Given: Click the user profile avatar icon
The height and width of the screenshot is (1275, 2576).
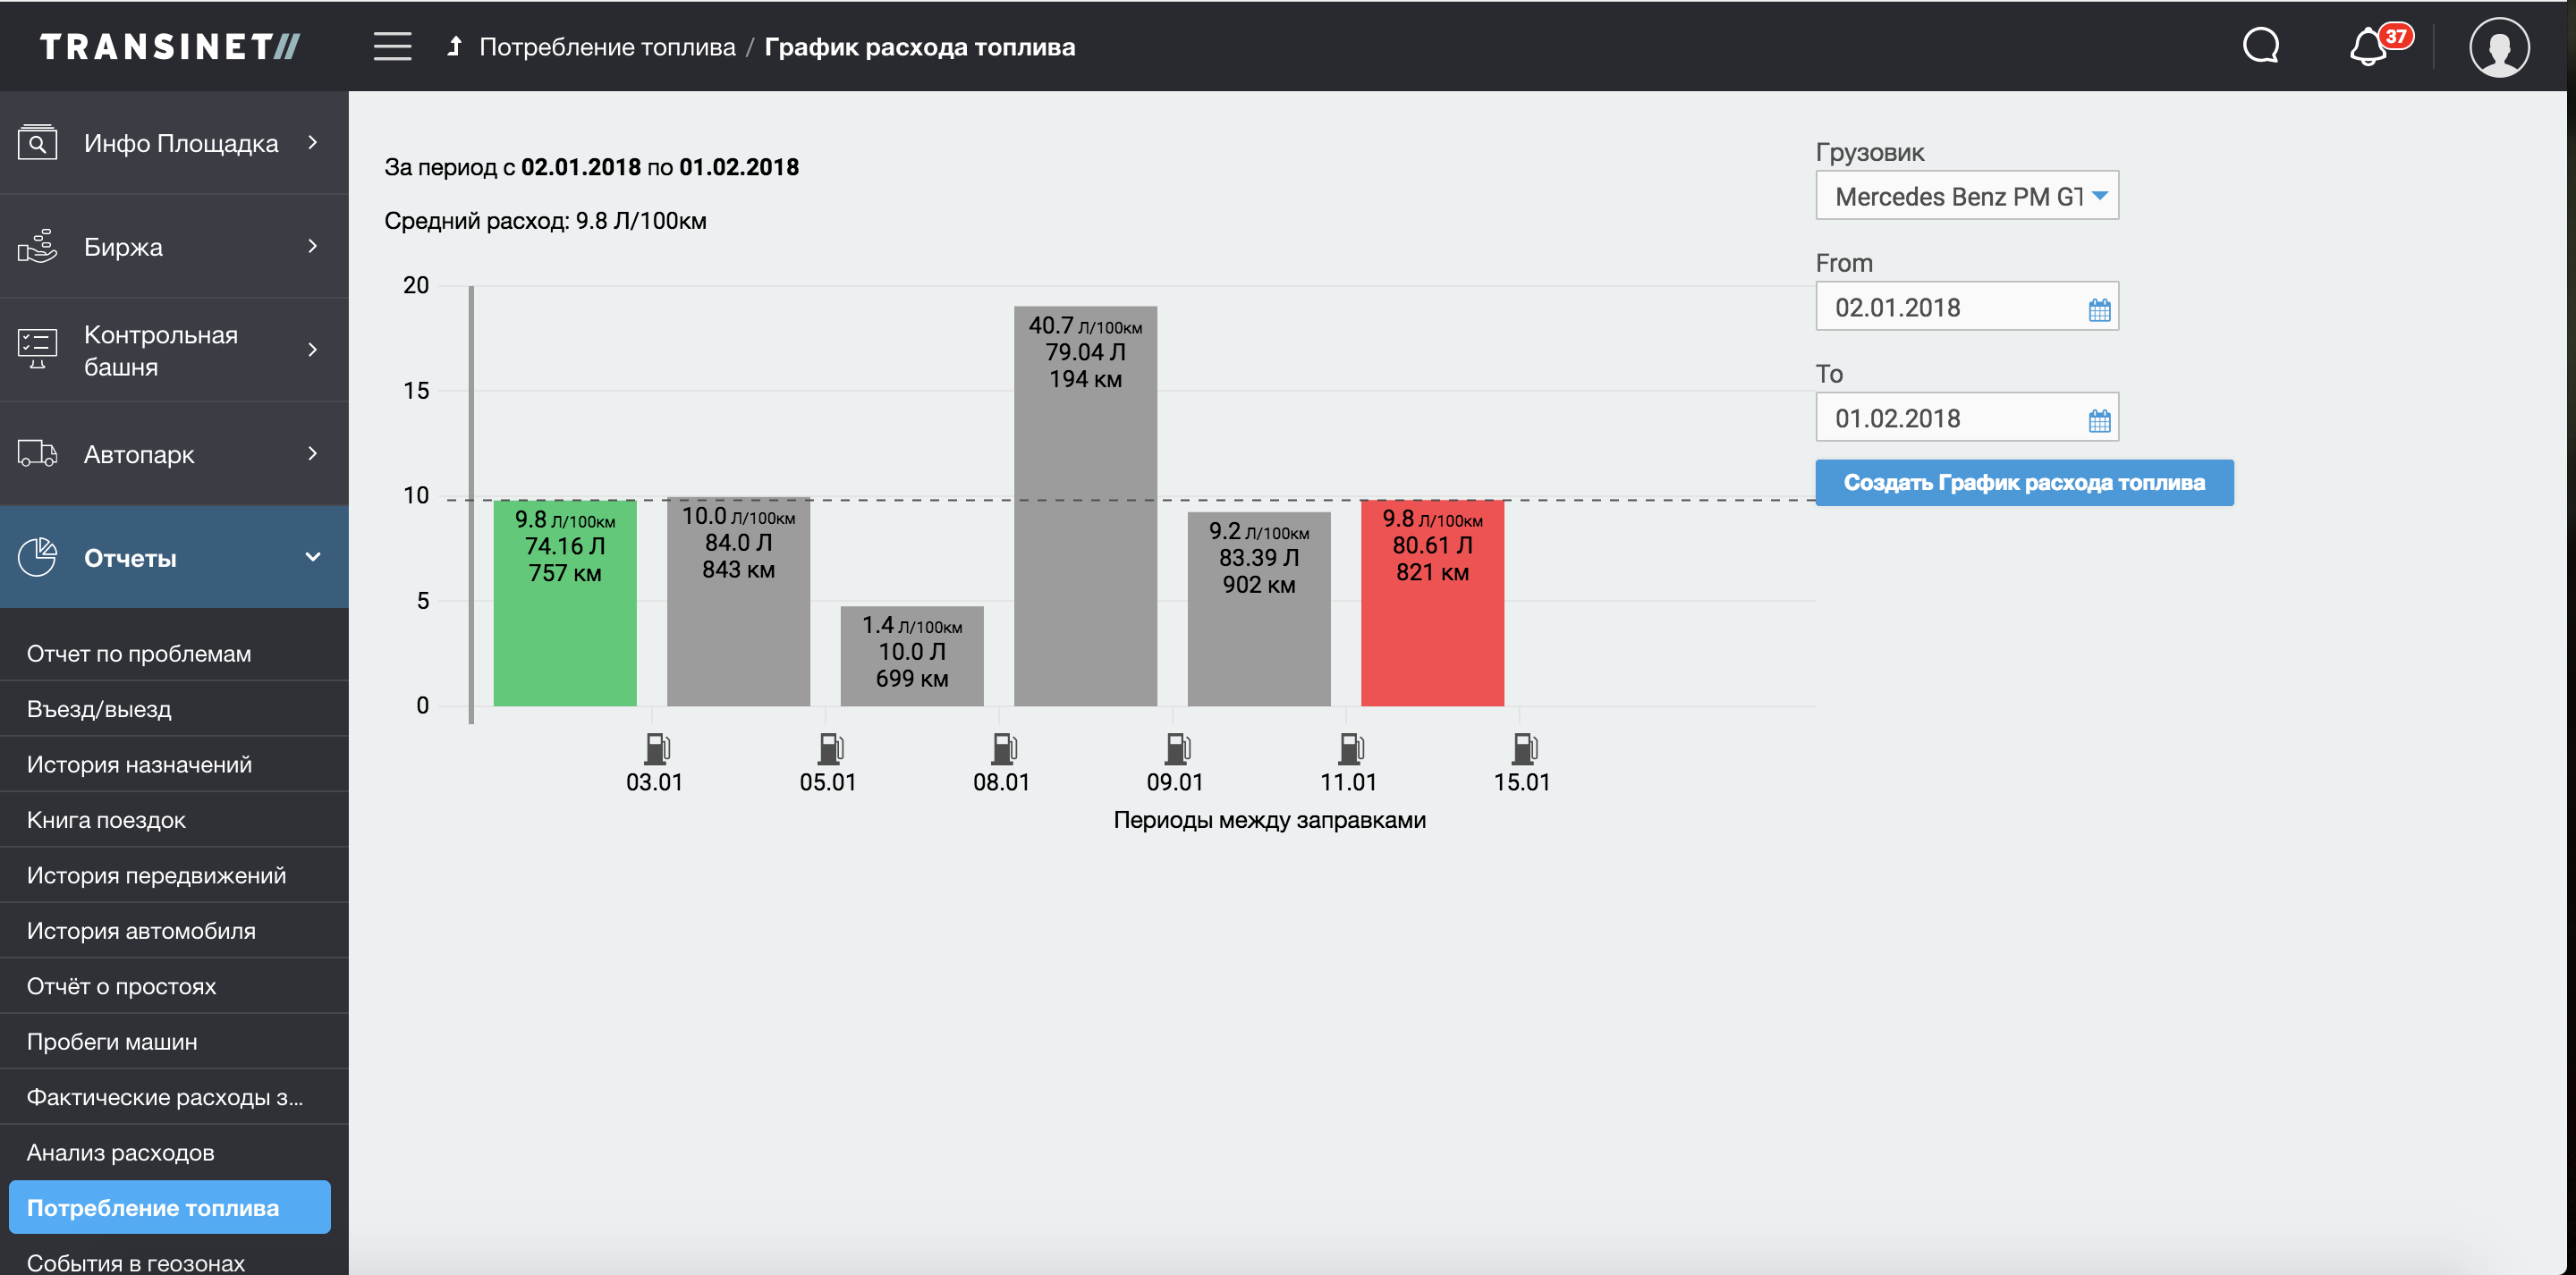Looking at the screenshot, I should (2499, 47).
